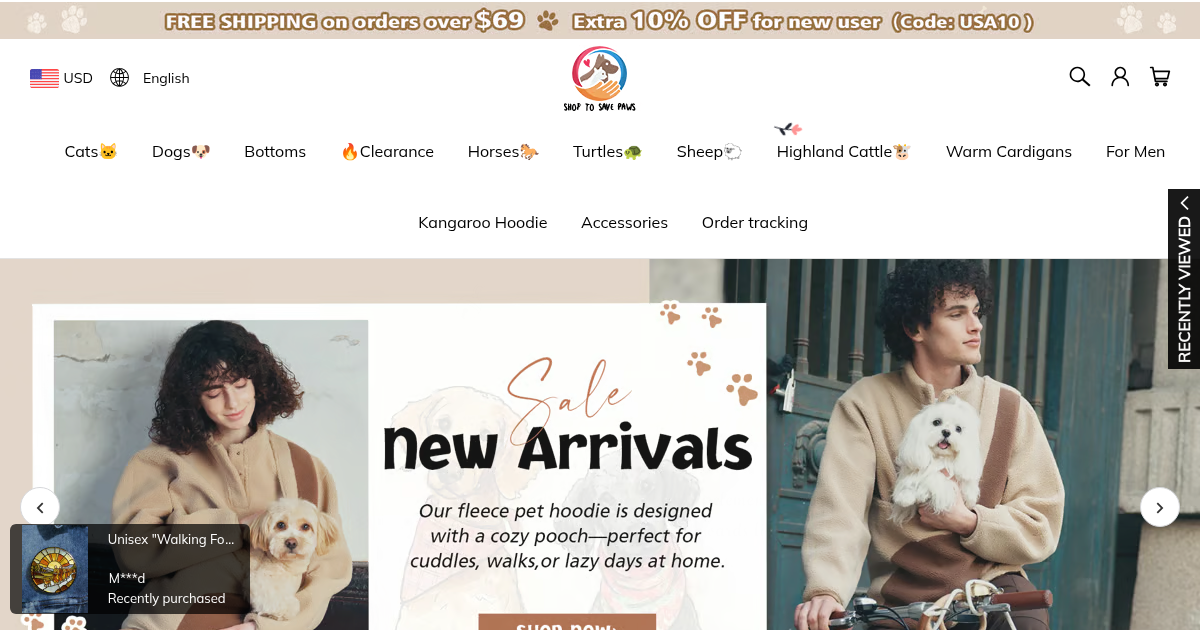Click the US flag currency icon
This screenshot has height=630, width=1200.
[x=44, y=78]
